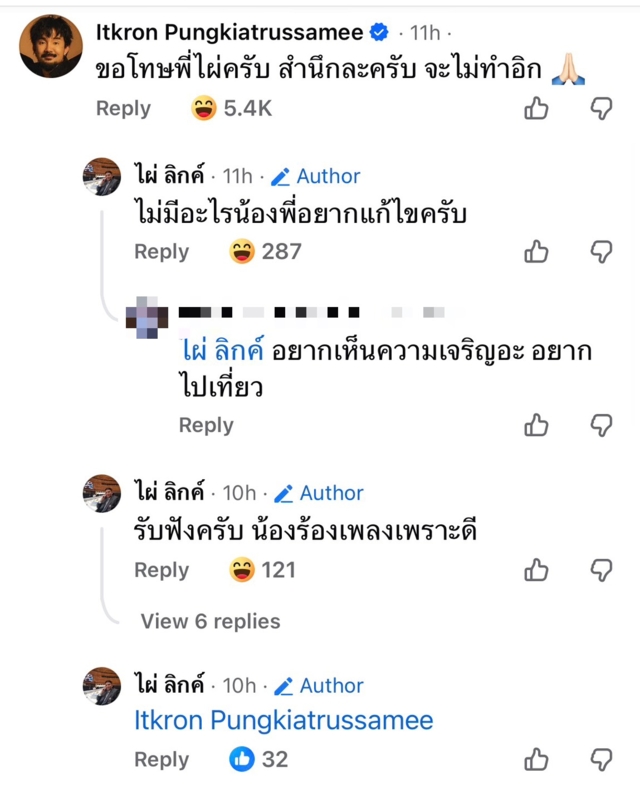Thumbs up the 121-reaction author comment

tap(537, 570)
